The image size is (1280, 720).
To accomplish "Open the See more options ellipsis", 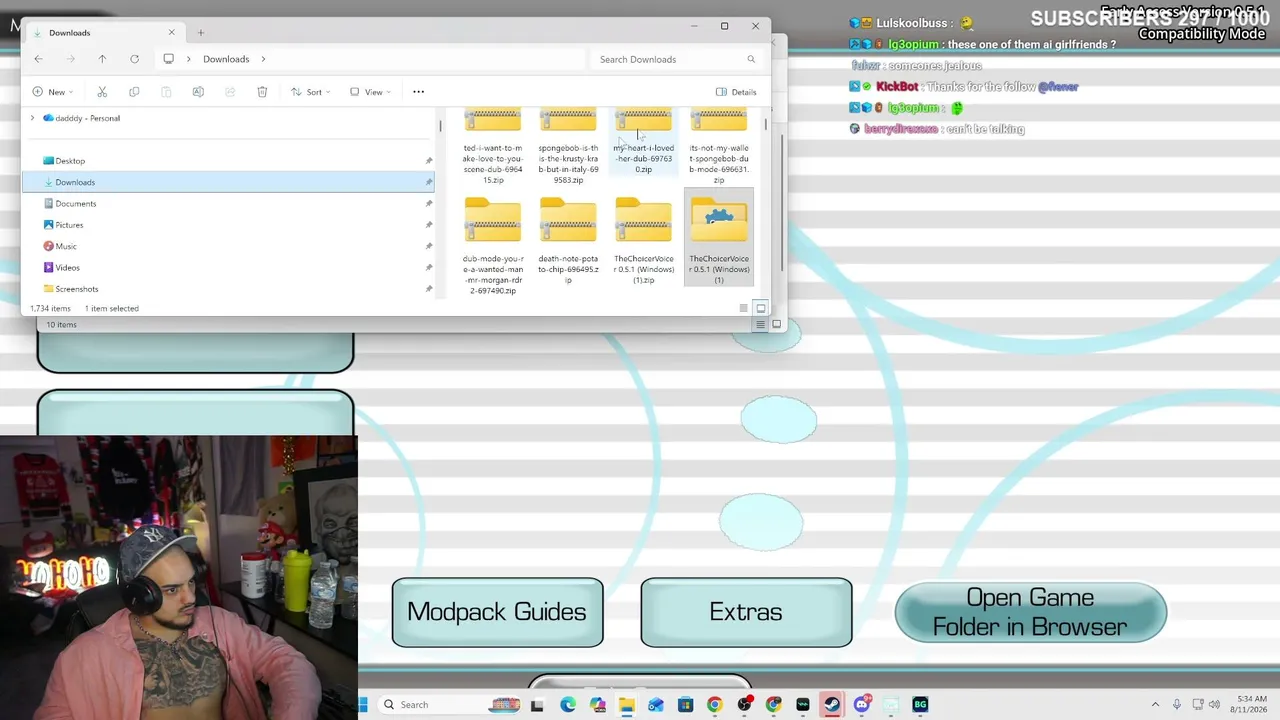I will [x=418, y=92].
